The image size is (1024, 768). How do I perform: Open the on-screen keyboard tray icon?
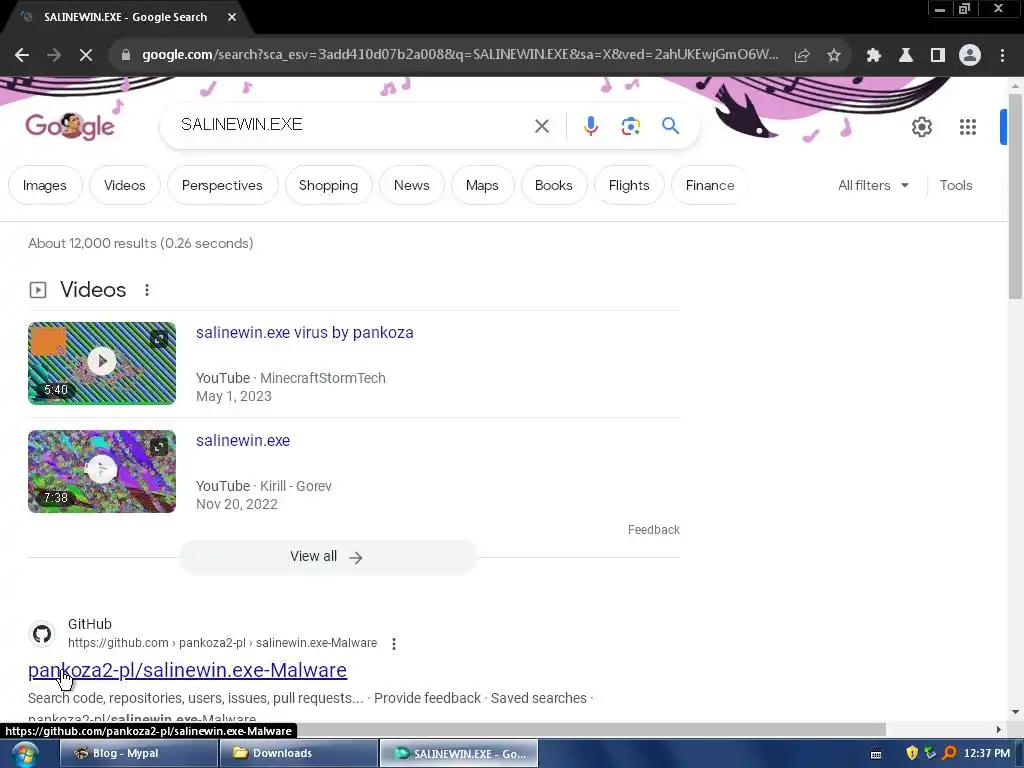(876, 754)
